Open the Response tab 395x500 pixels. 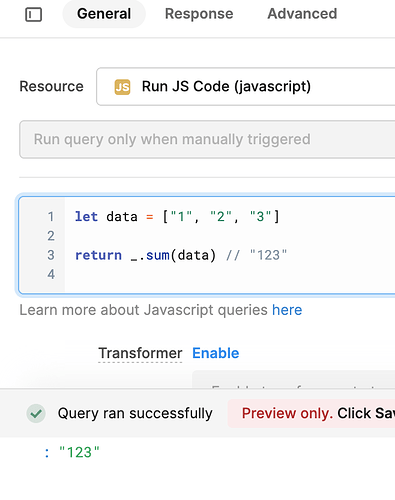[199, 14]
